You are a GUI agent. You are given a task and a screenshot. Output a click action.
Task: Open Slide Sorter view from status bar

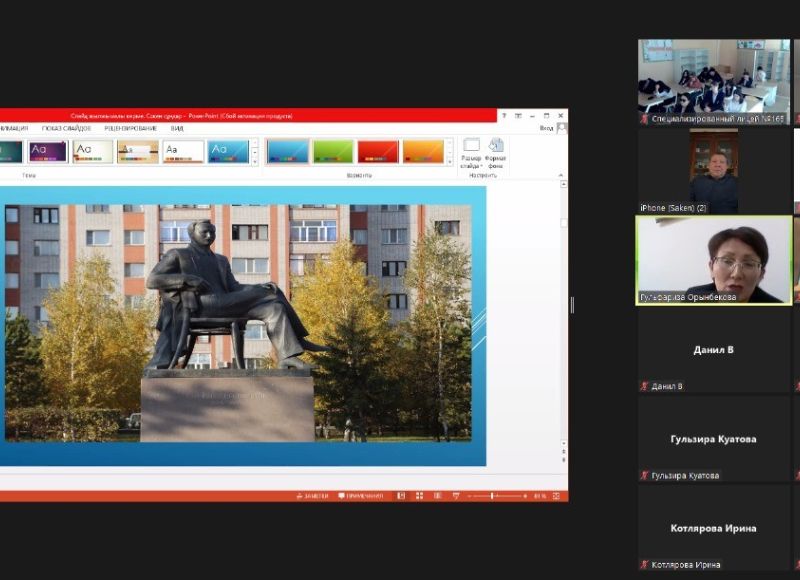(x=418, y=495)
